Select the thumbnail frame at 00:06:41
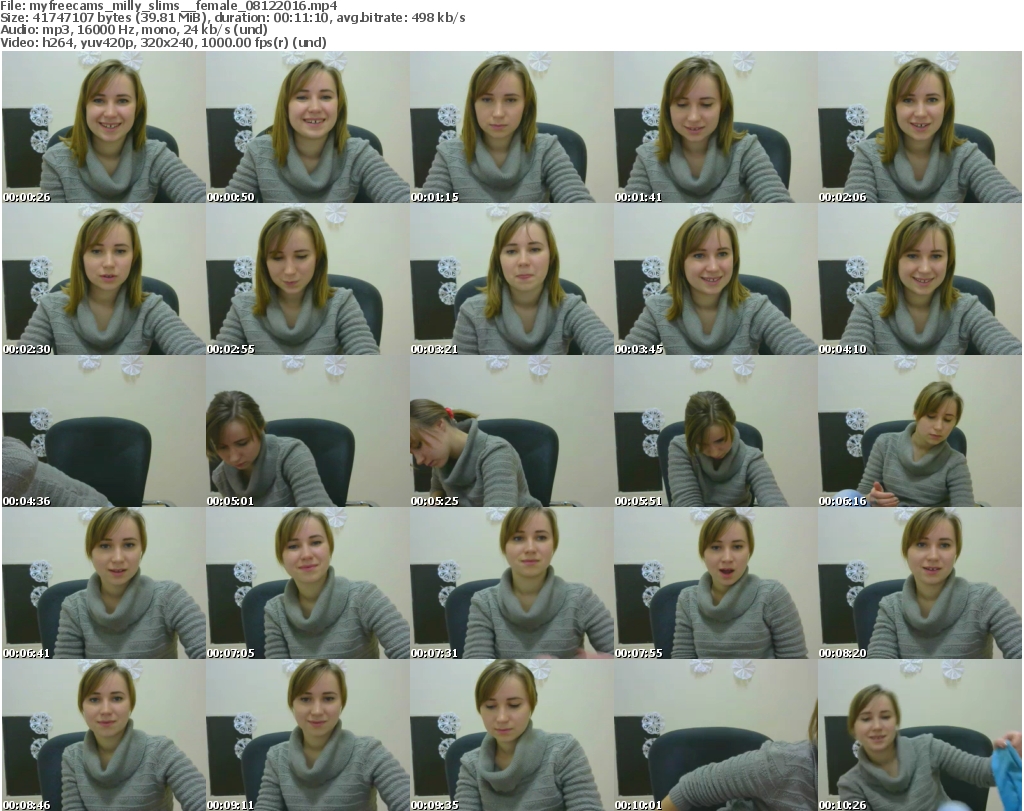The image size is (1024, 811). click(104, 584)
